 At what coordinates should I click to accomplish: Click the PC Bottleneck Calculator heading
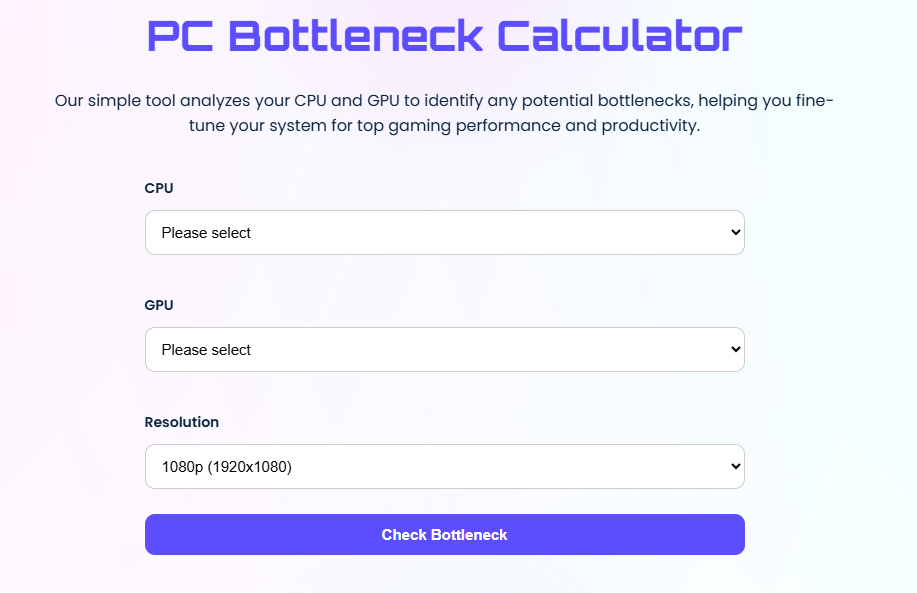(444, 35)
